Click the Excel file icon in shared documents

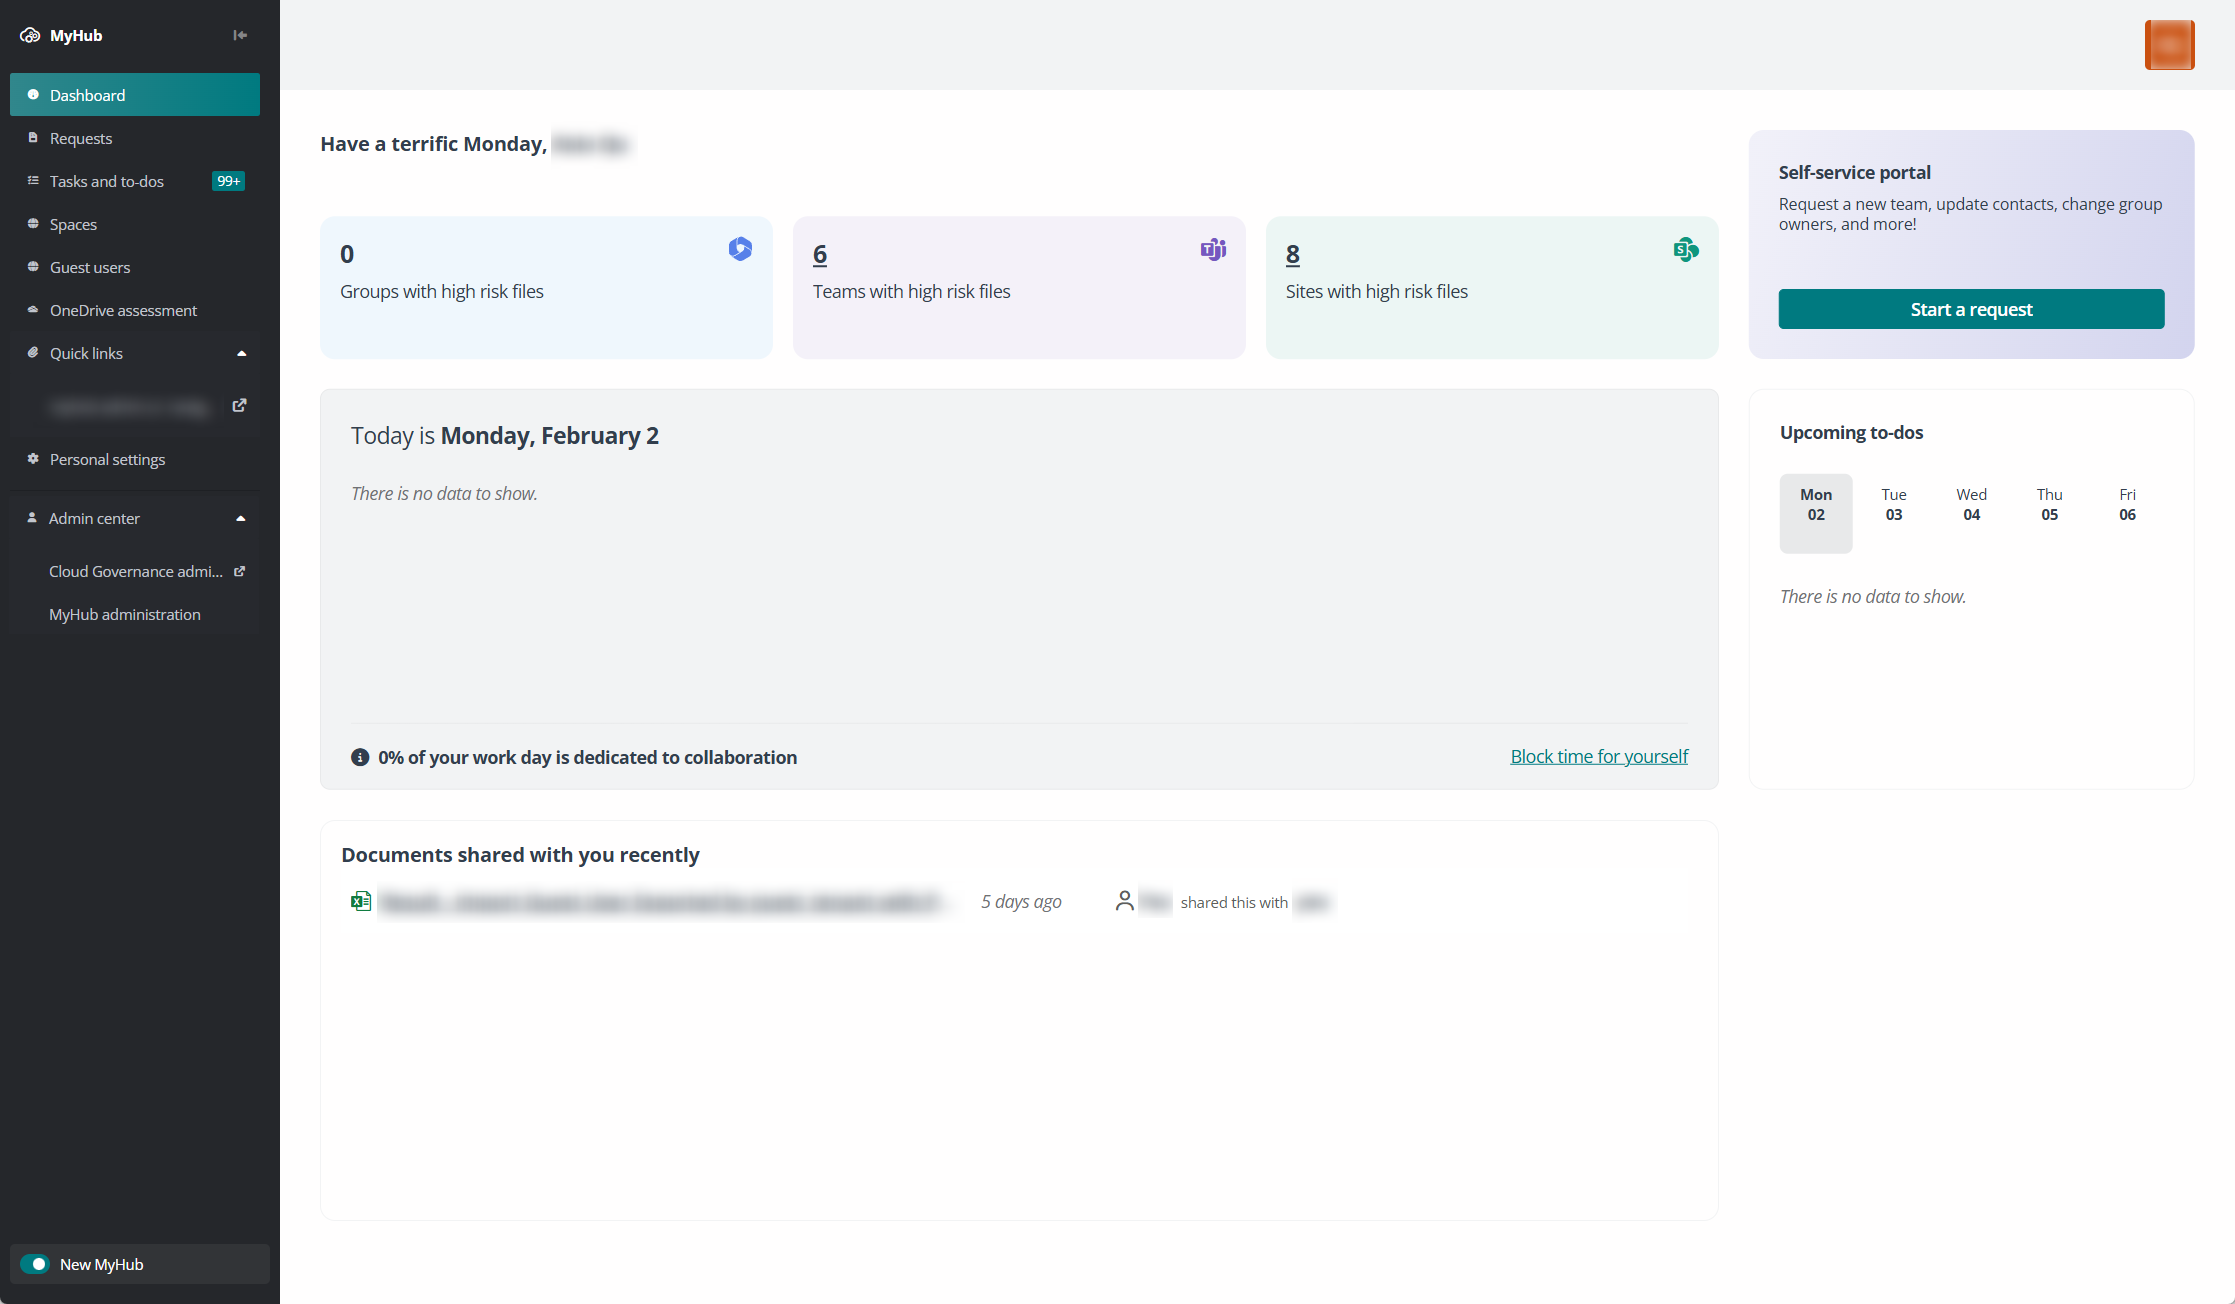click(x=361, y=901)
